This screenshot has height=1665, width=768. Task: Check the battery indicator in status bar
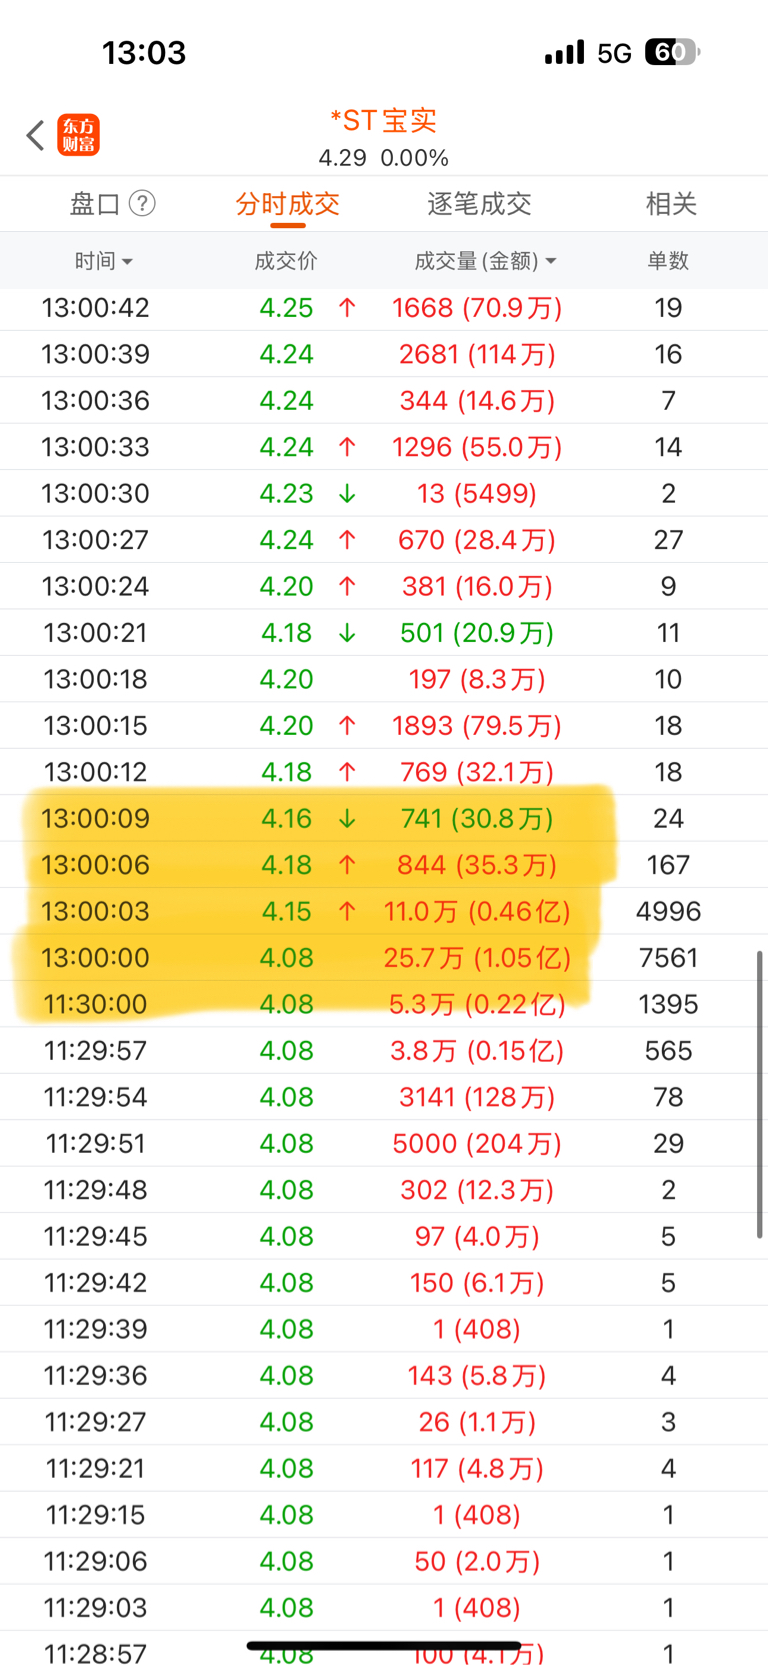click(x=672, y=52)
